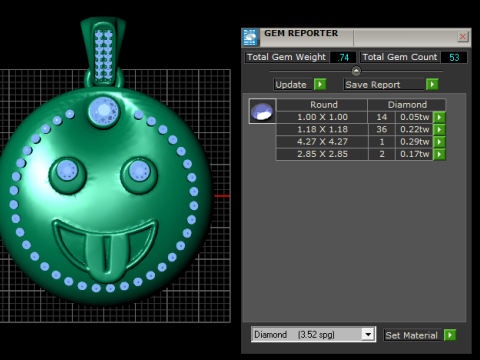Click the Set Material button
Image resolution: width=480 pixels, height=360 pixels.
(413, 335)
